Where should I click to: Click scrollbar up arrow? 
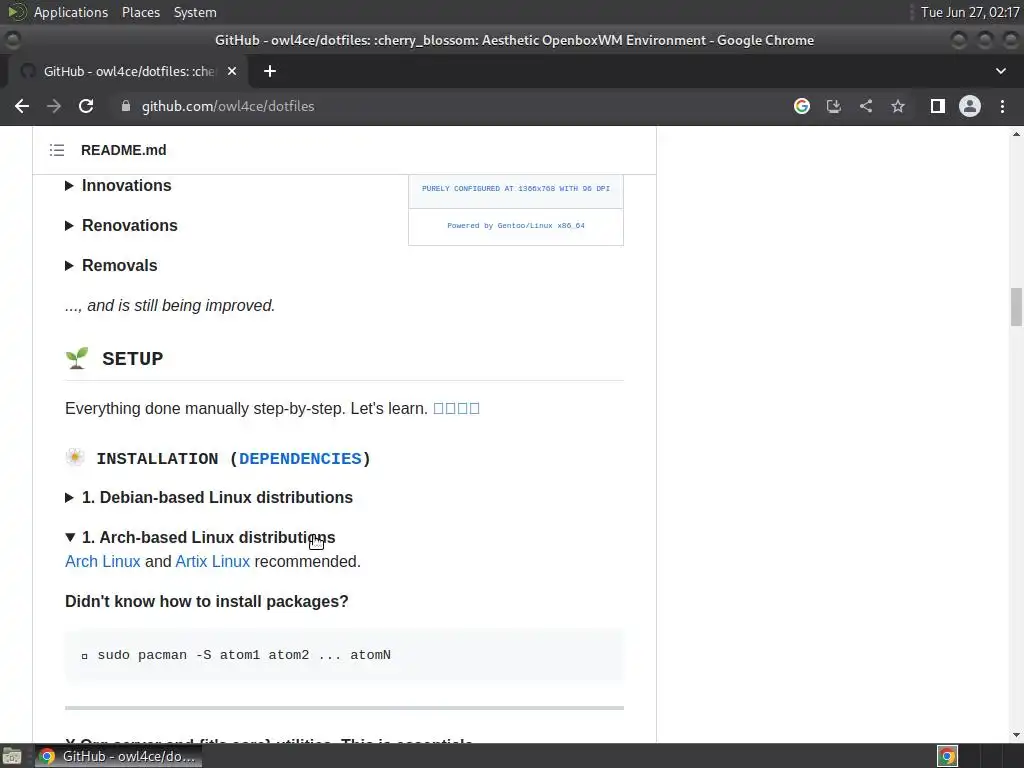(x=1016, y=134)
